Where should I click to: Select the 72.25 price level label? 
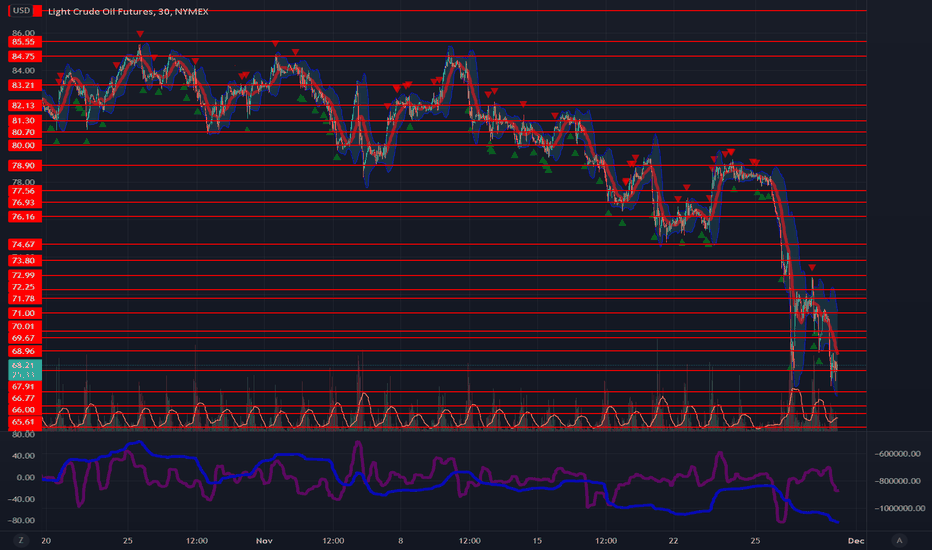click(24, 287)
